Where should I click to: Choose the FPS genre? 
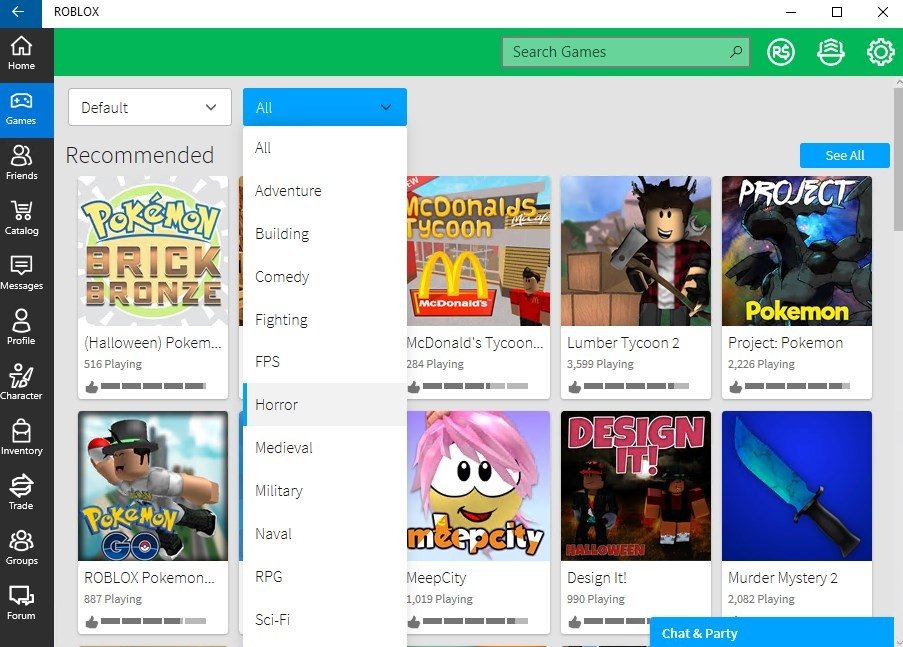click(325, 362)
